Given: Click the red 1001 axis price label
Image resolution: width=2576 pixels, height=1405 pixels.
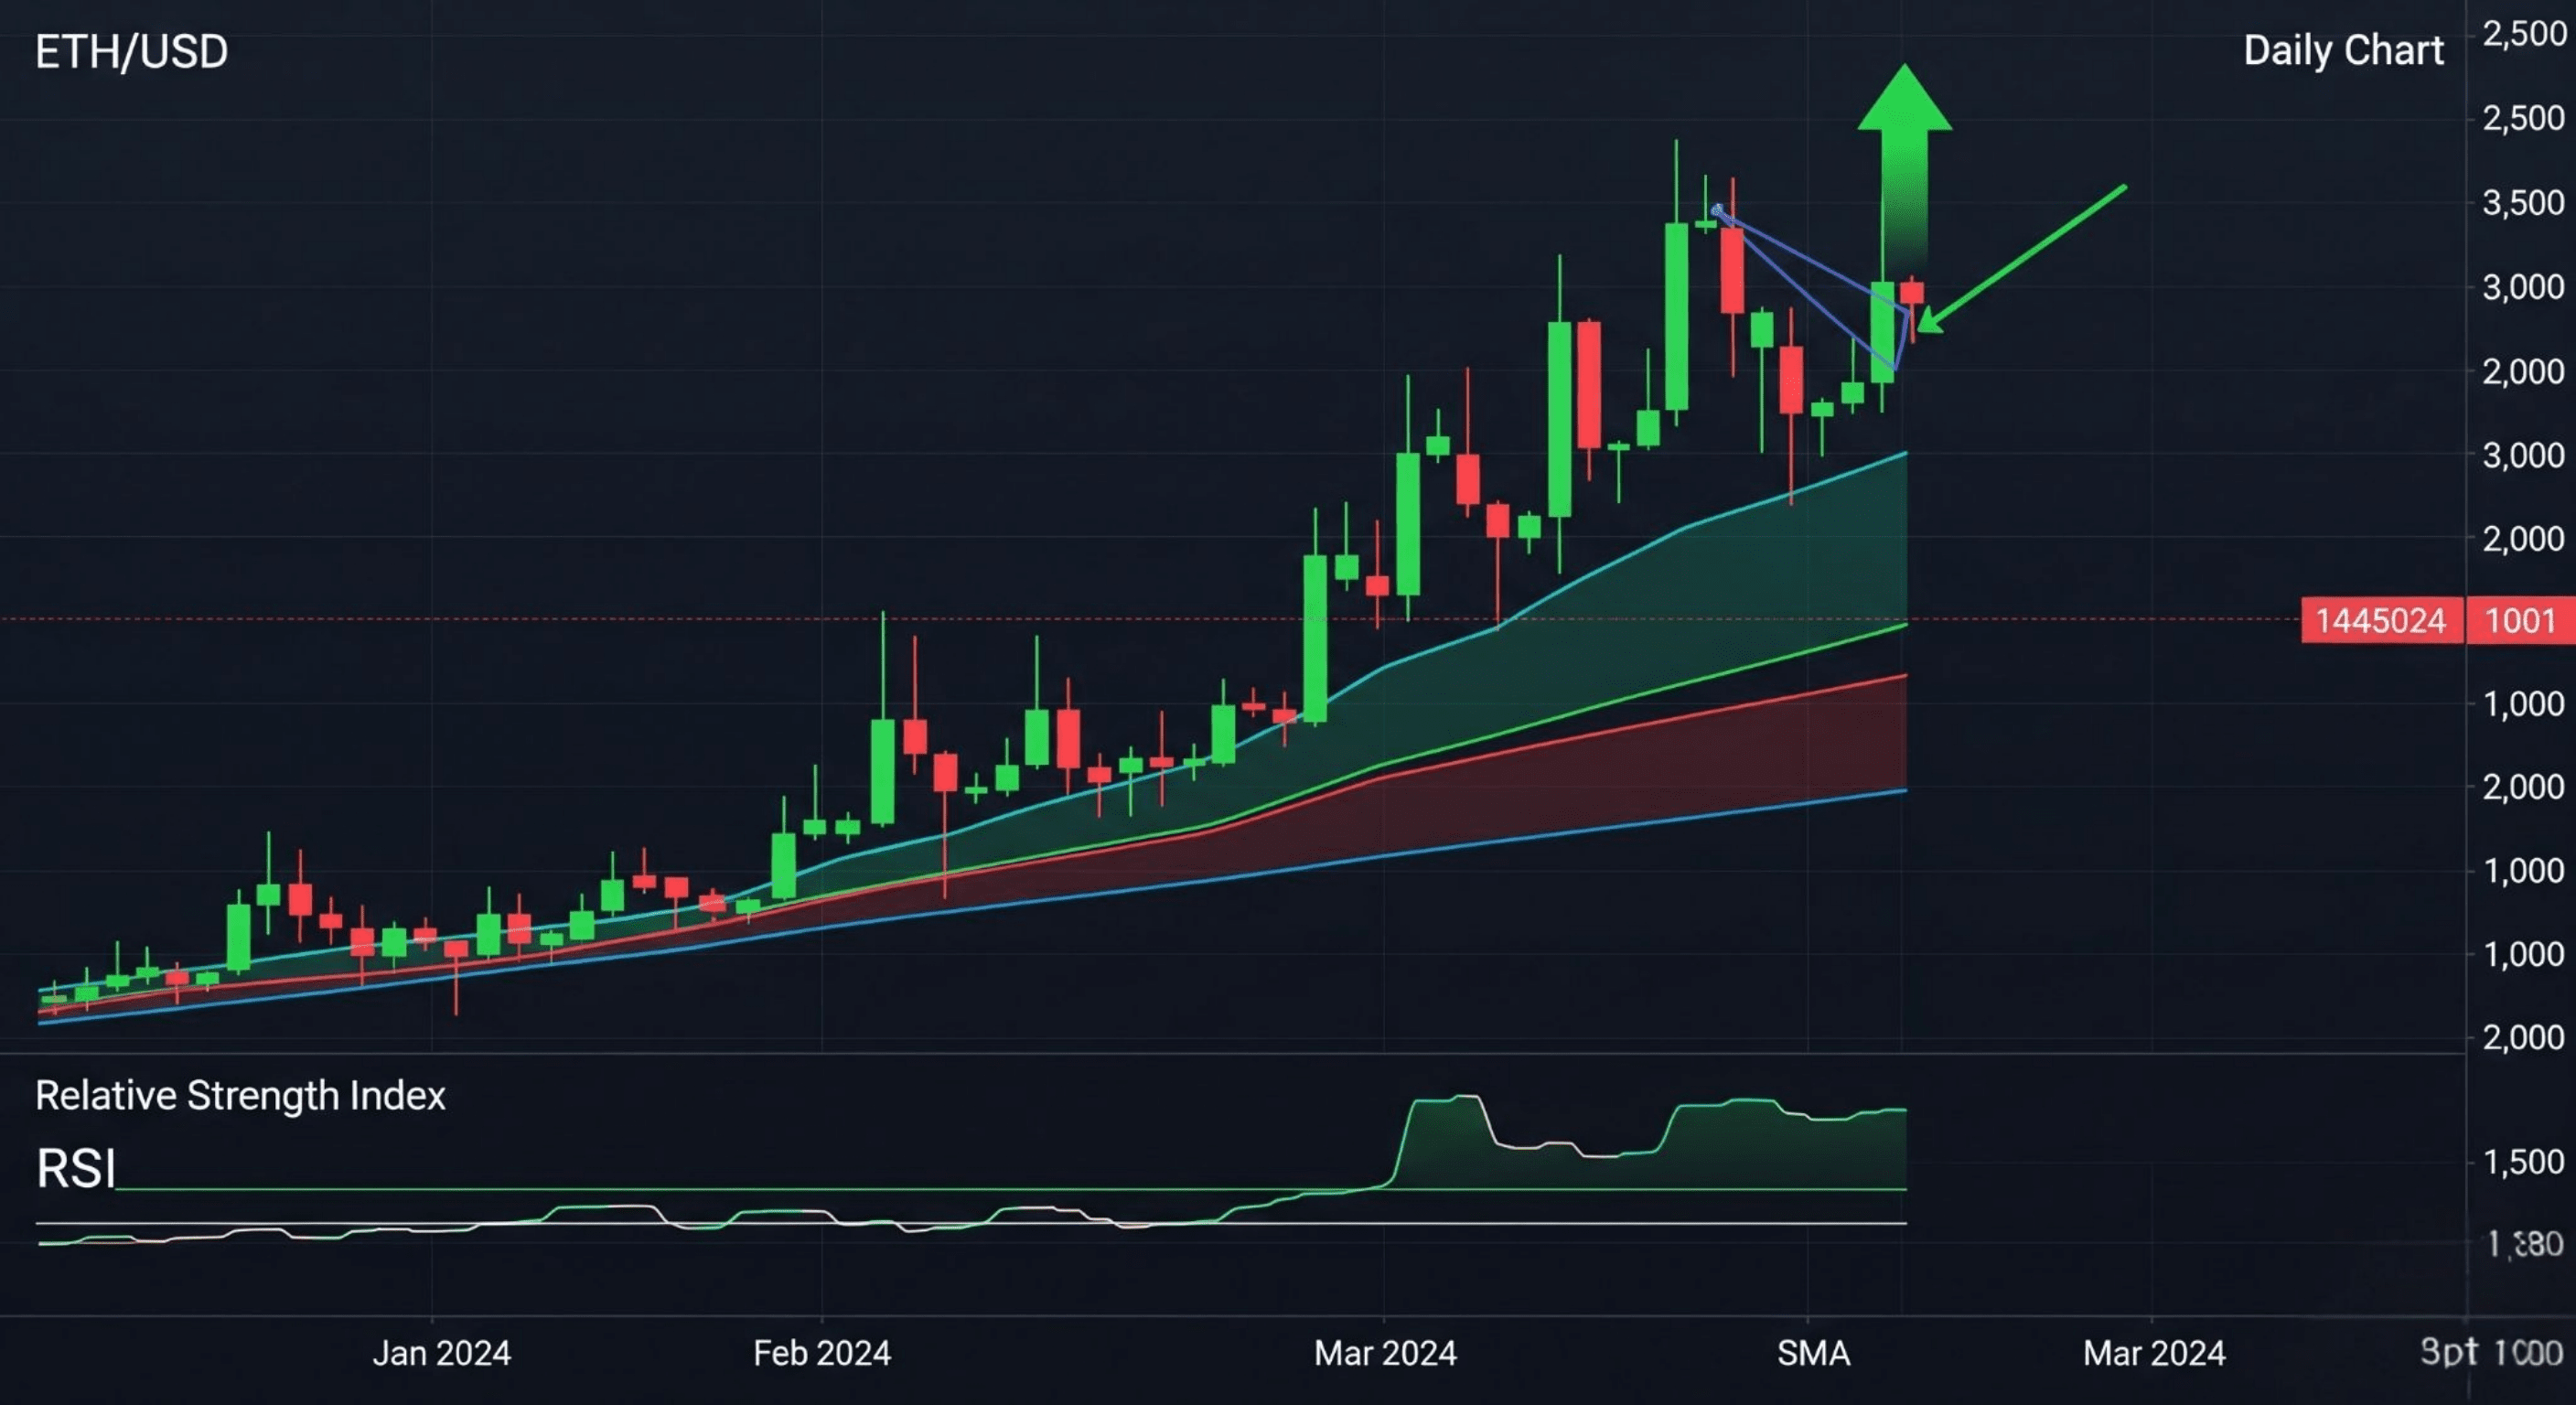Looking at the screenshot, I should click(x=2520, y=621).
